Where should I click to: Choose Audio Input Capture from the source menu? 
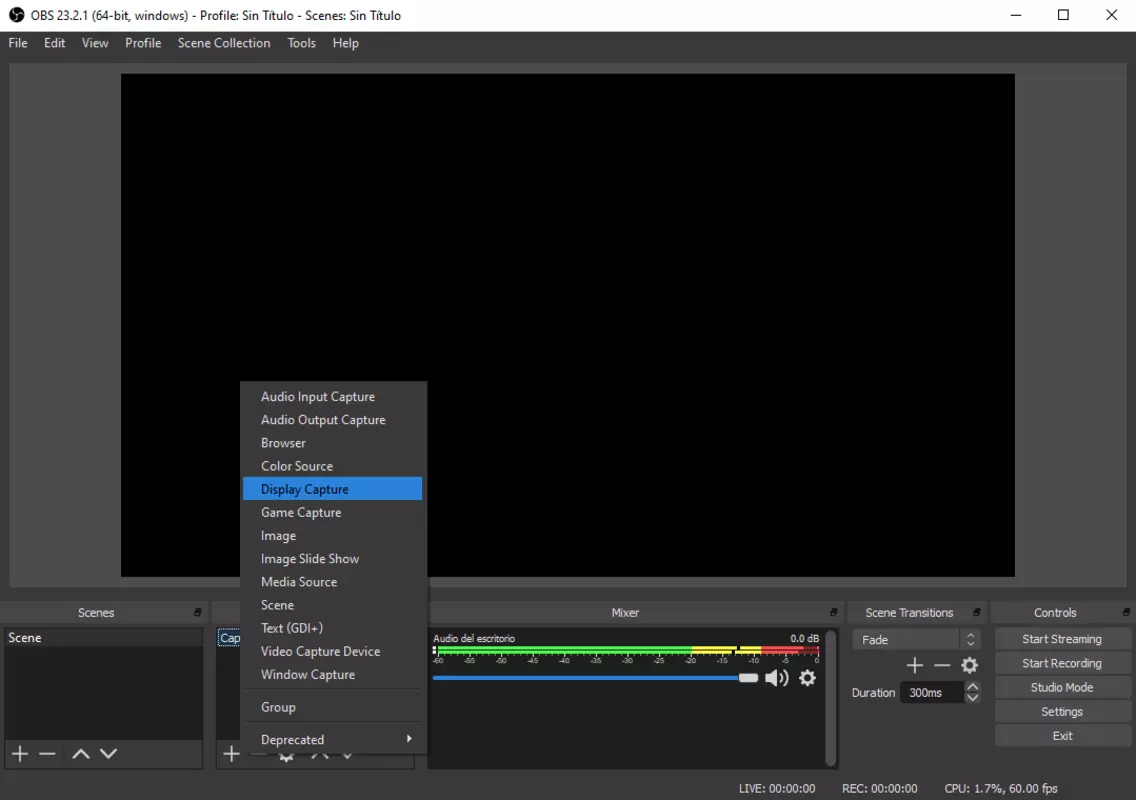[x=333, y=396]
